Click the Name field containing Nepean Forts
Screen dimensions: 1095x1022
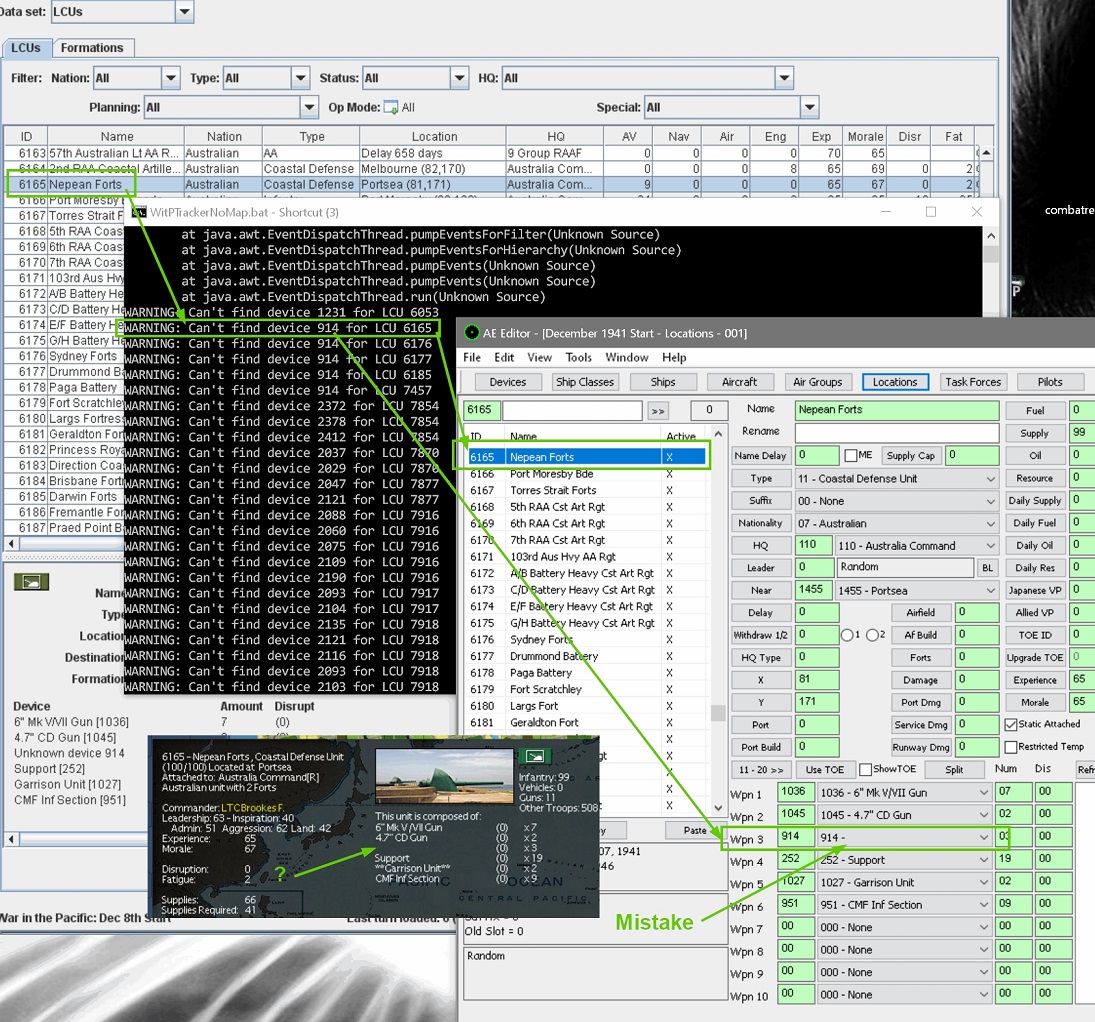pos(897,410)
